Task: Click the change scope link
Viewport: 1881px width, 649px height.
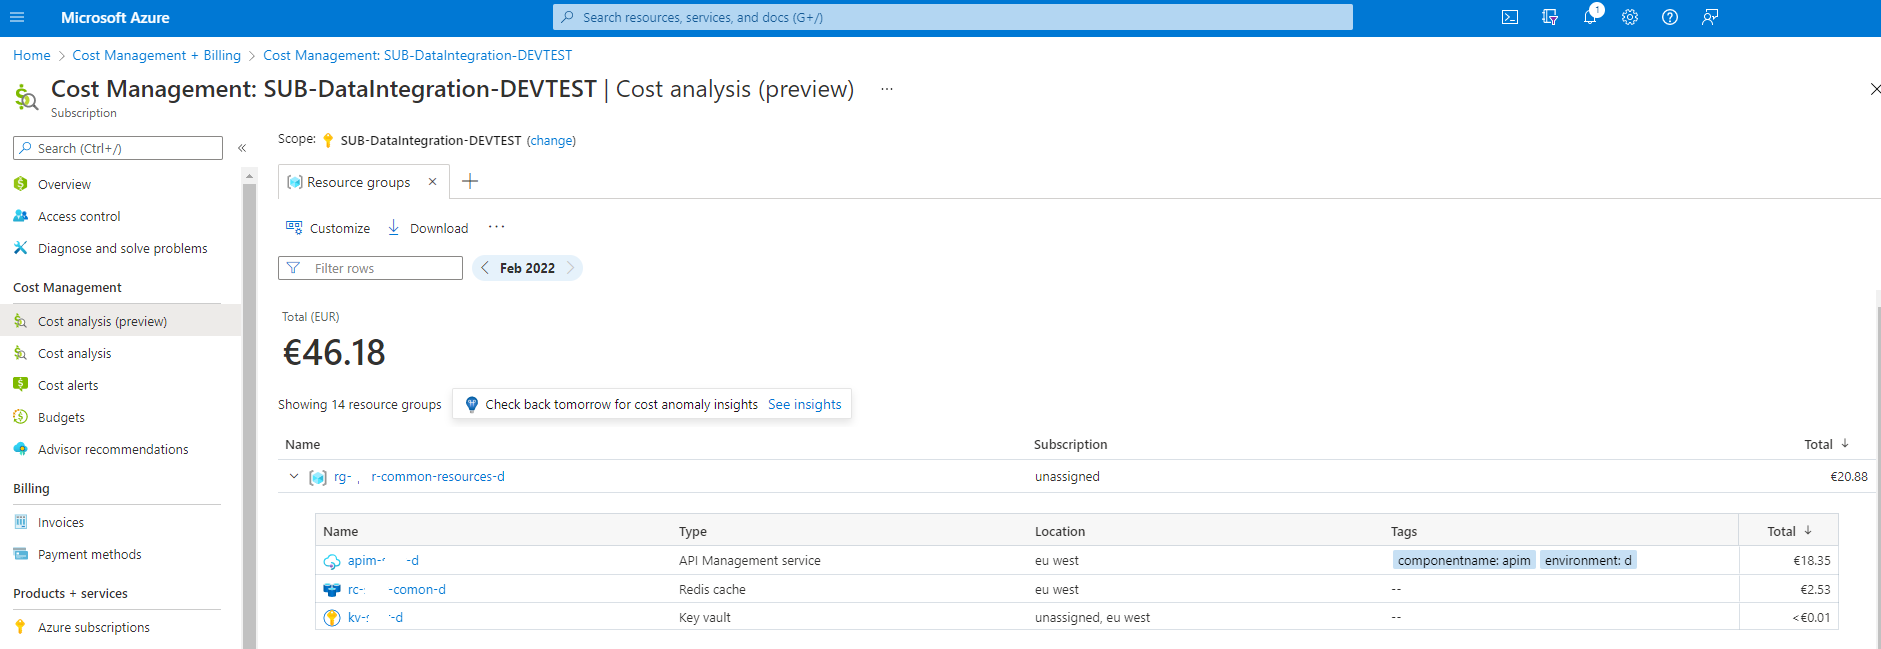Action: pyautogui.click(x=551, y=141)
